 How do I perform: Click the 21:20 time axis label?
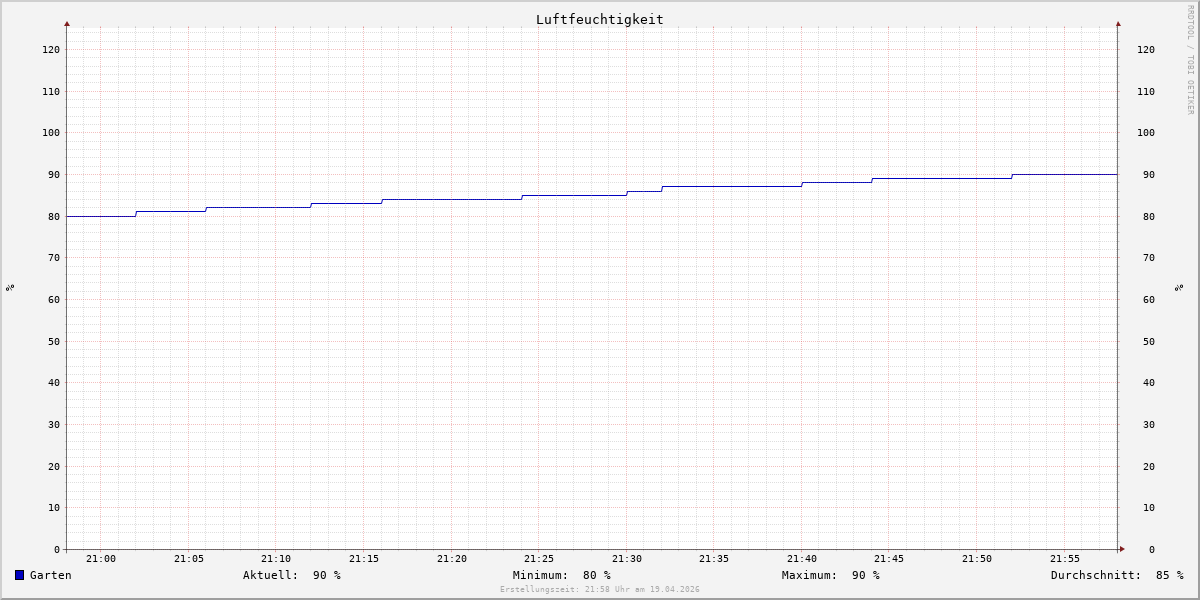tap(452, 559)
